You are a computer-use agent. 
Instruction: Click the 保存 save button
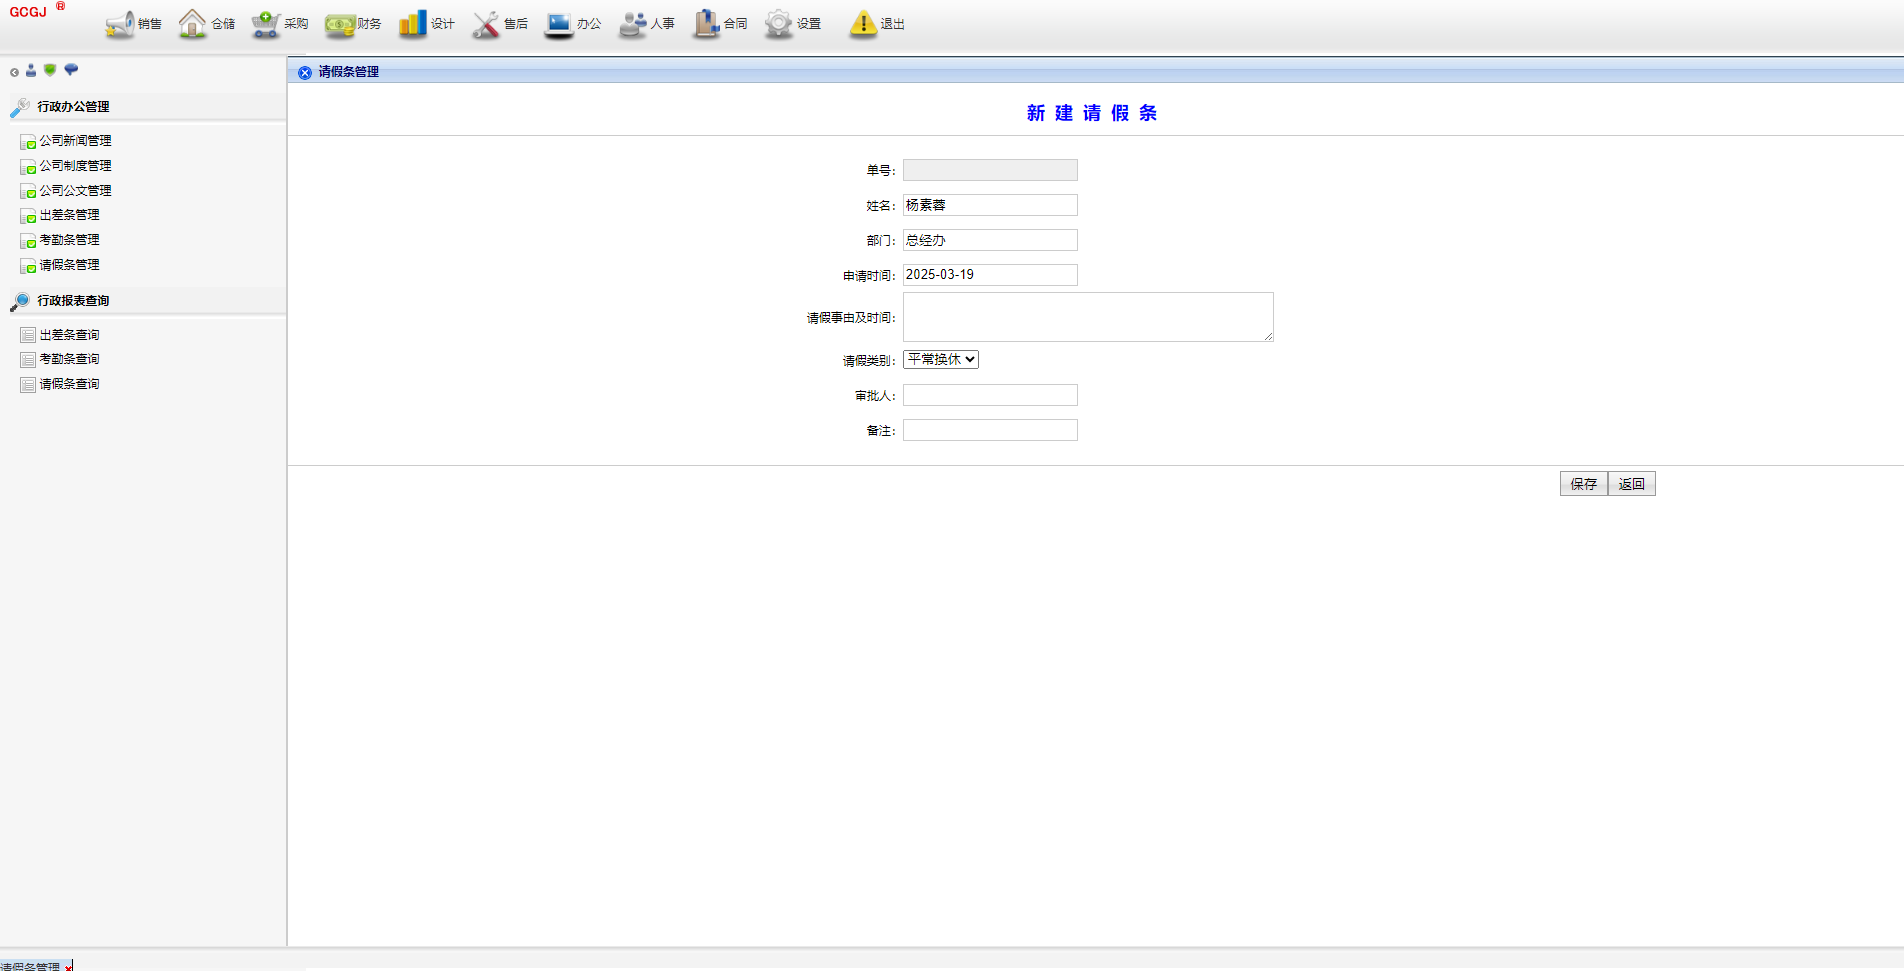1583,484
